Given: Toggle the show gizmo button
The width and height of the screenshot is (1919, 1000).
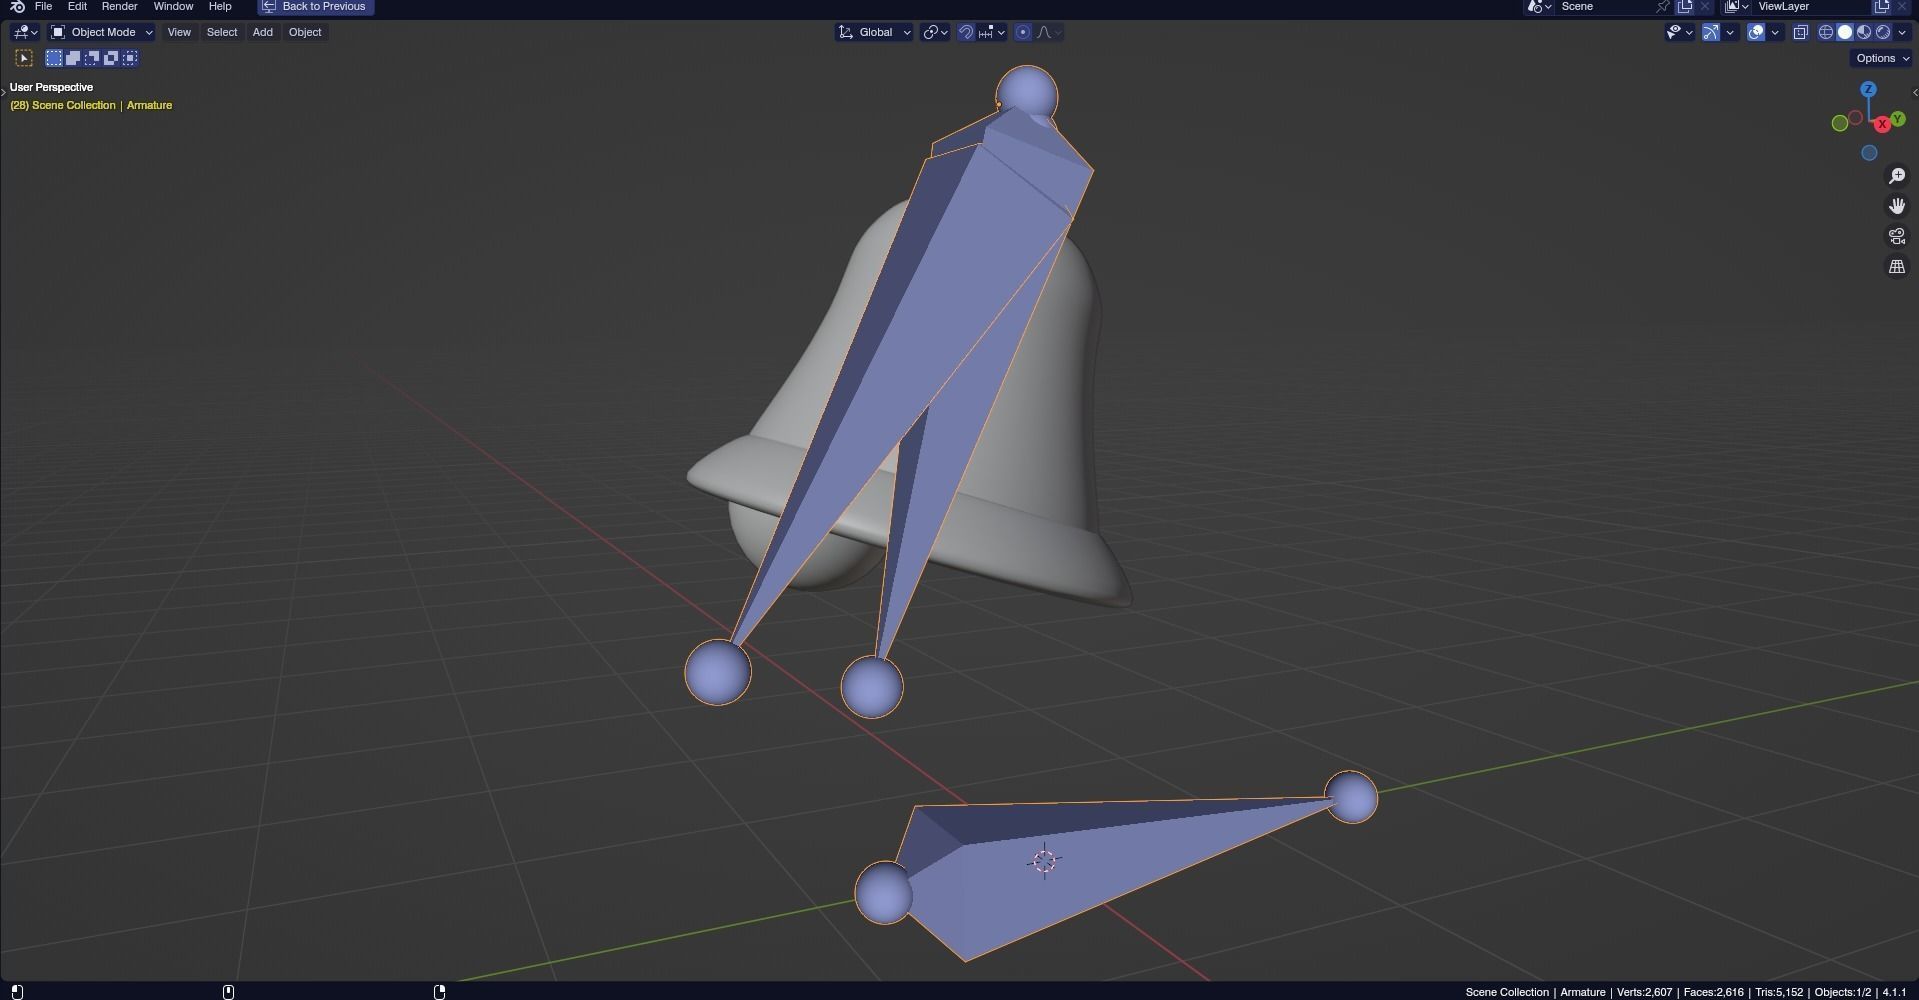Looking at the screenshot, I should 1711,32.
